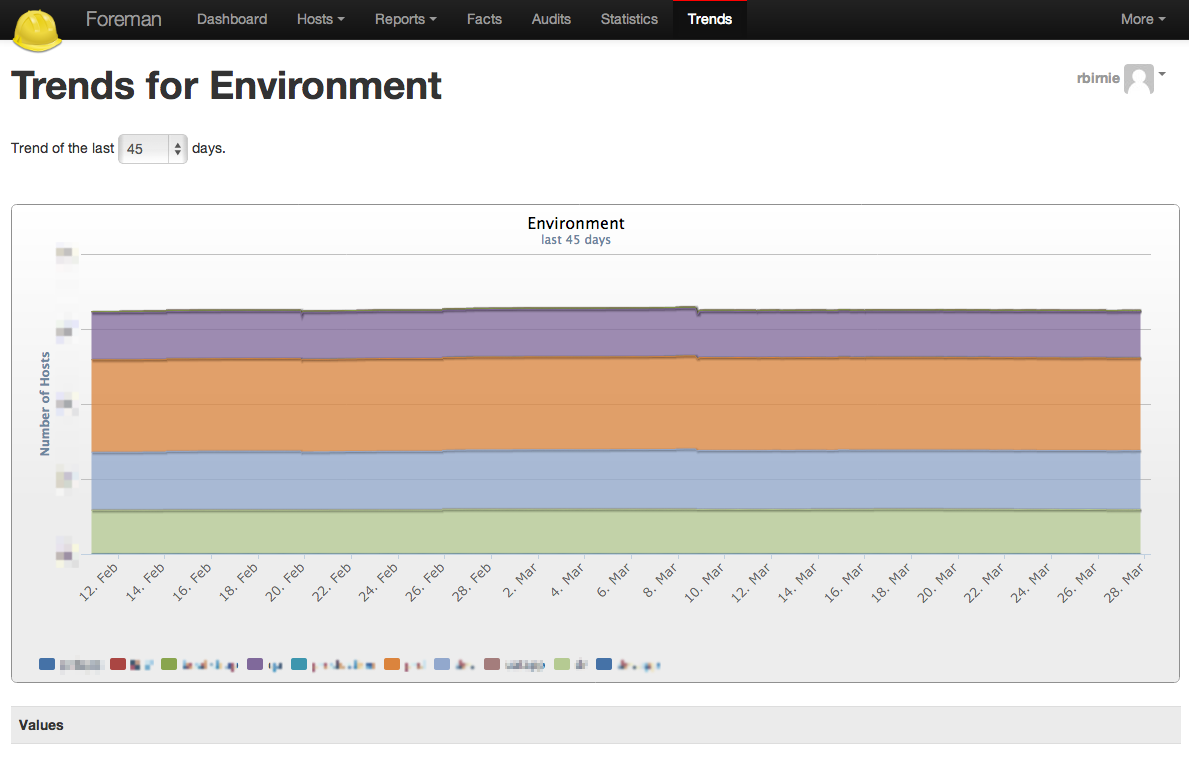Click the '12. Feb' date axis label
Image resolution: width=1189 pixels, height=757 pixels.
[99, 582]
